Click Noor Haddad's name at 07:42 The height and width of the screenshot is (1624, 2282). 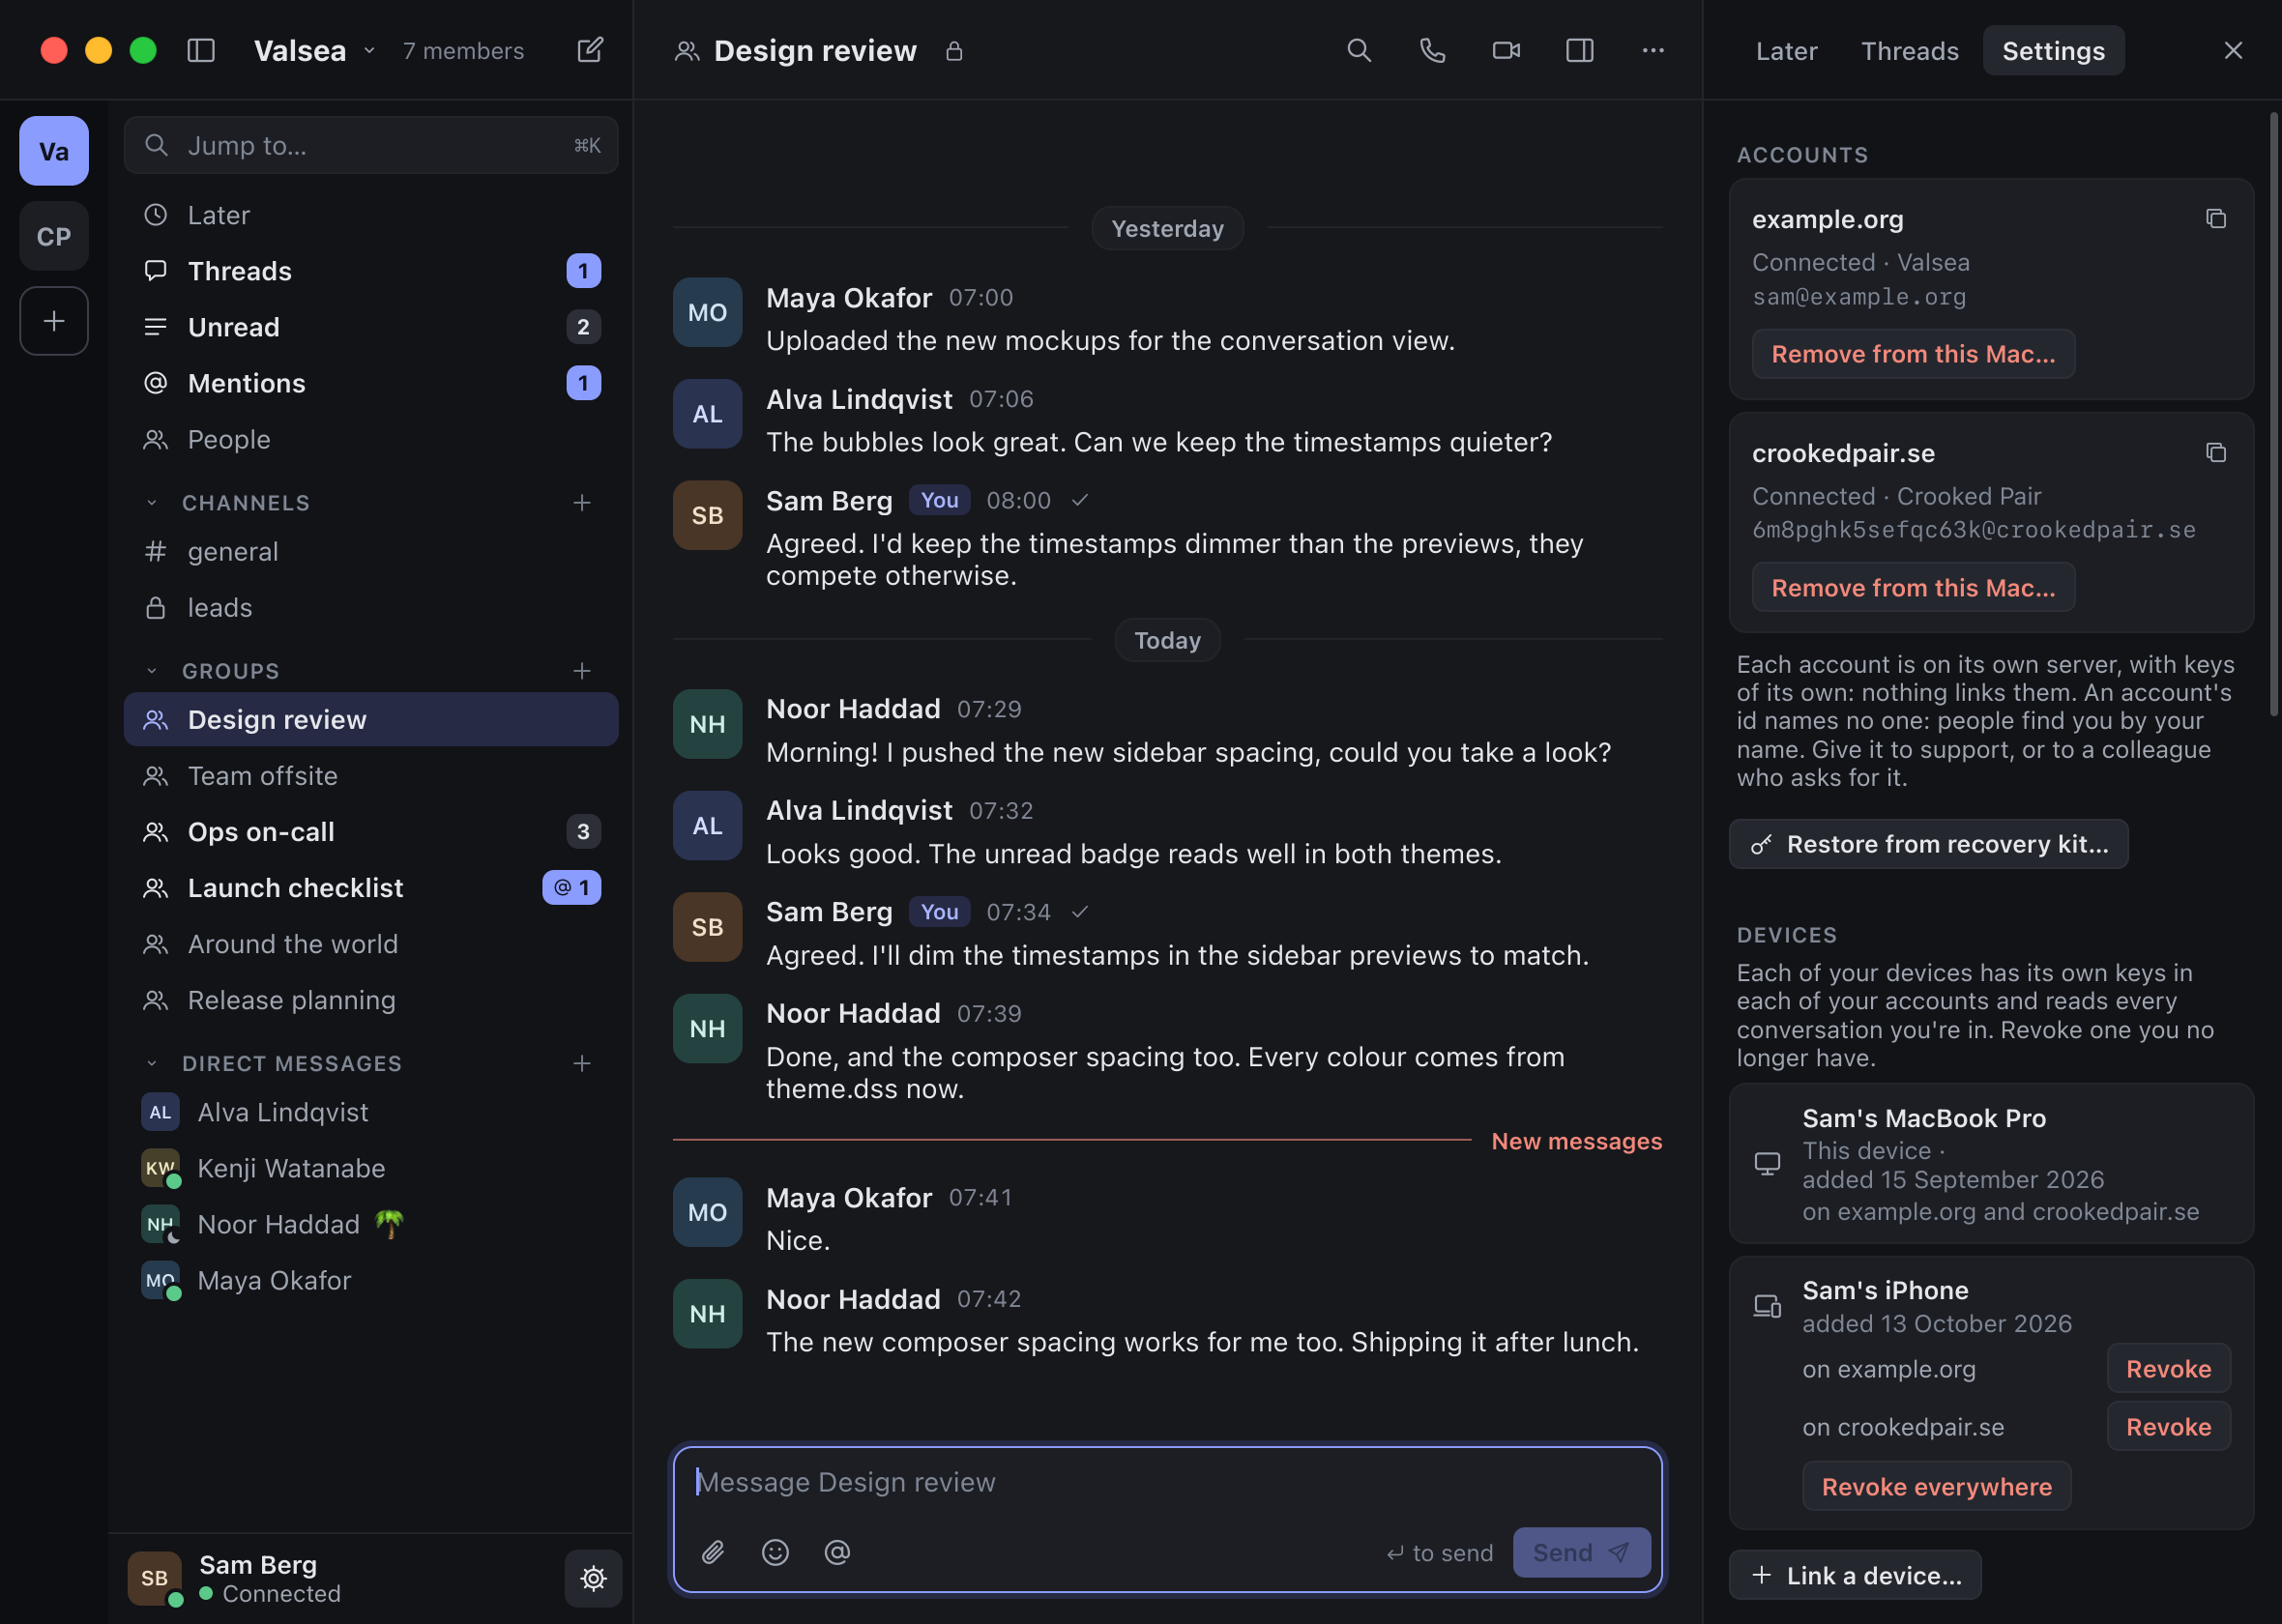[853, 1299]
